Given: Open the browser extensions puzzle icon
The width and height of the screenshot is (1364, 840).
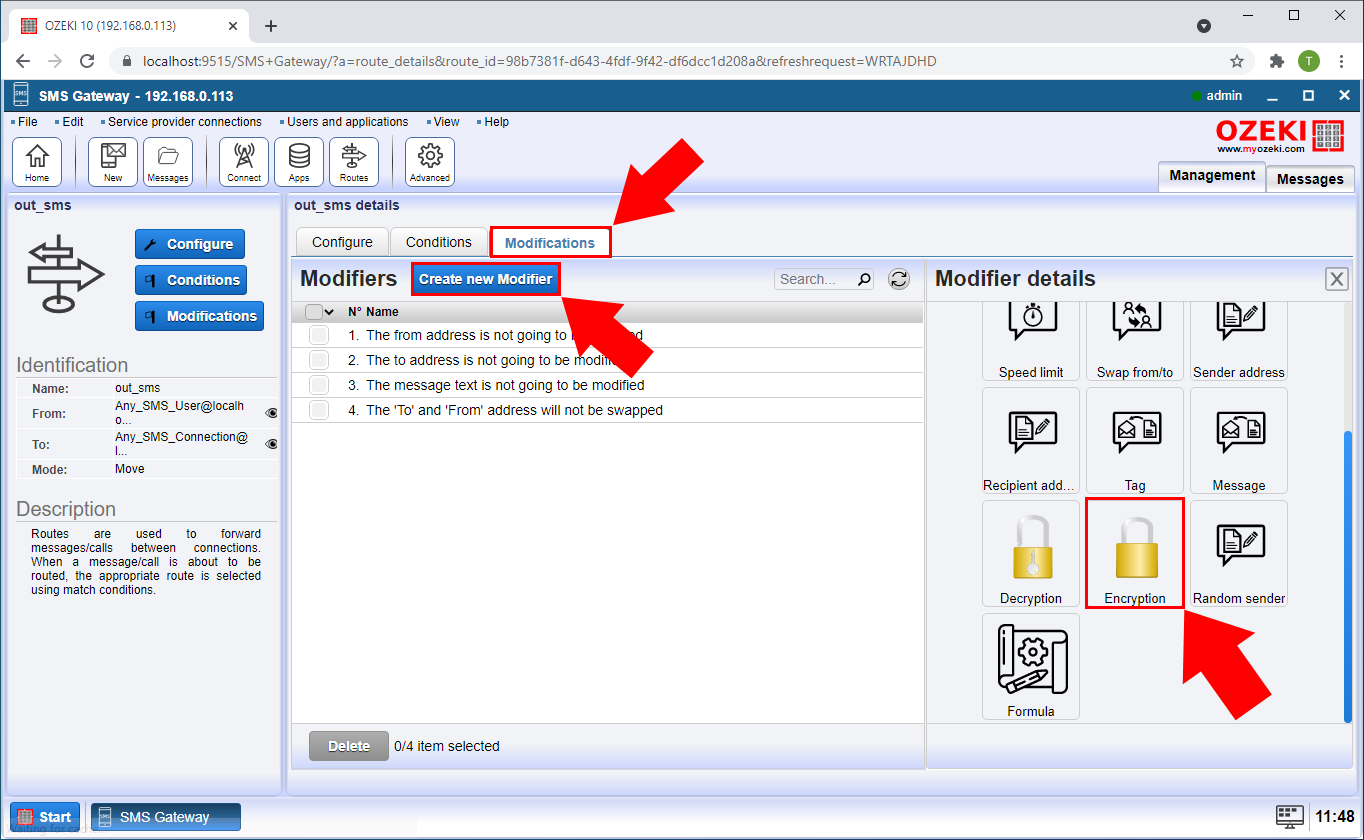Looking at the screenshot, I should (x=1276, y=61).
